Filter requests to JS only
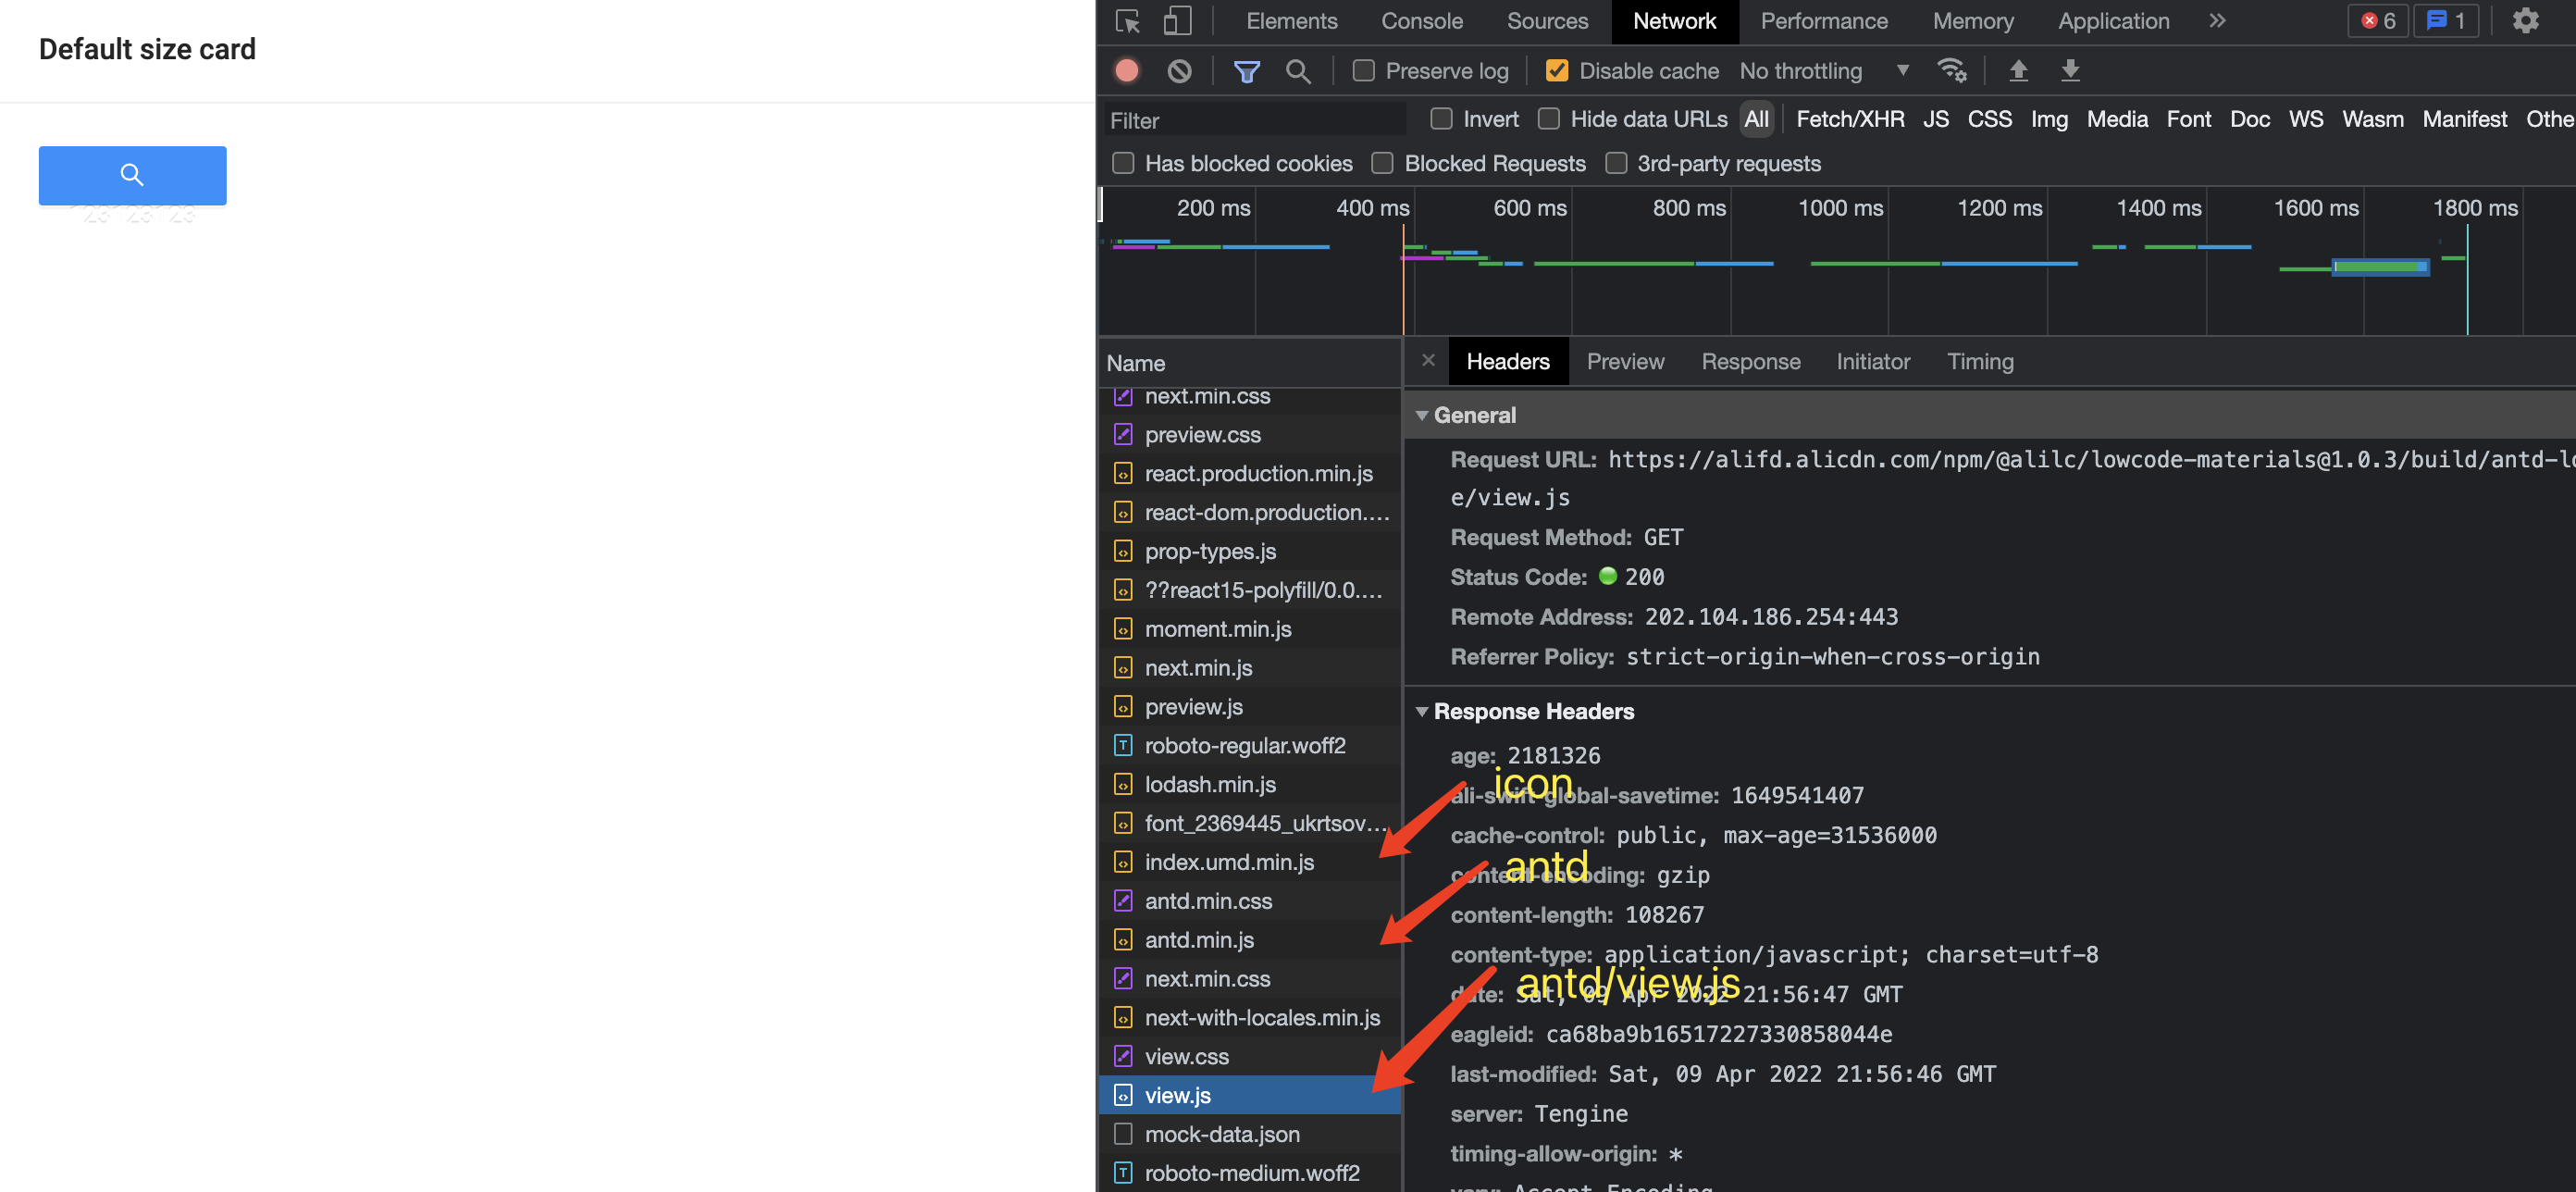The width and height of the screenshot is (2576, 1192). [x=1936, y=118]
